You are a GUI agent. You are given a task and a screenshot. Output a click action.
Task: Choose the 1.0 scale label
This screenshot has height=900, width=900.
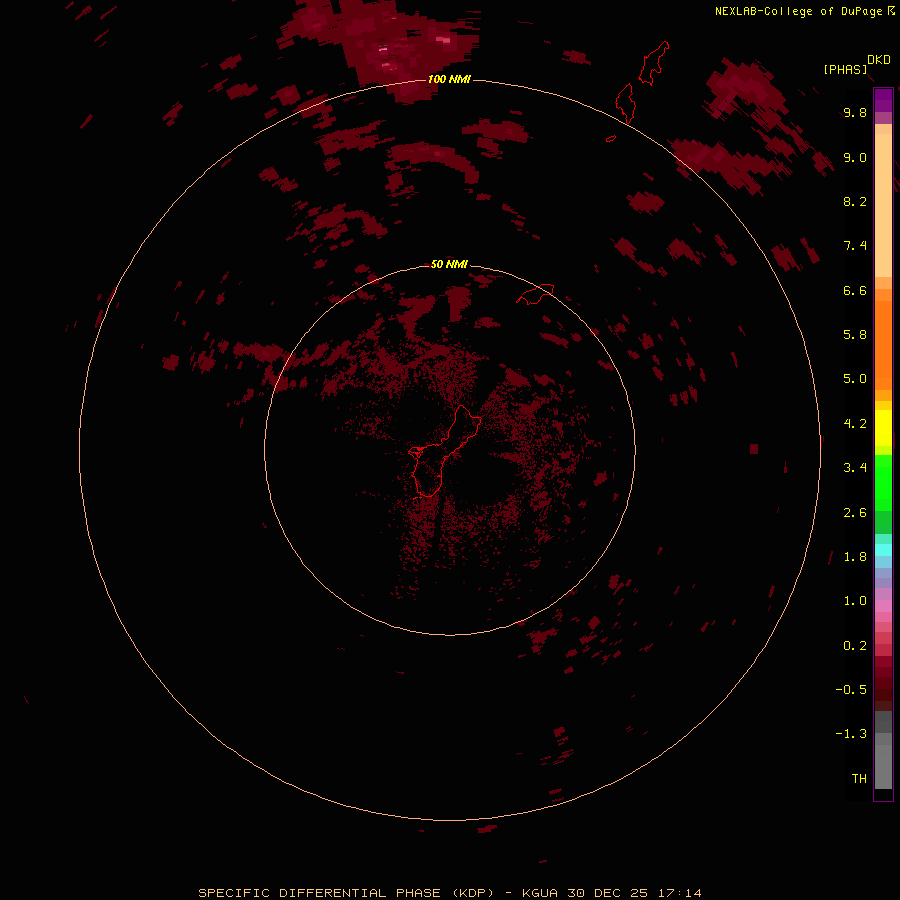point(855,601)
